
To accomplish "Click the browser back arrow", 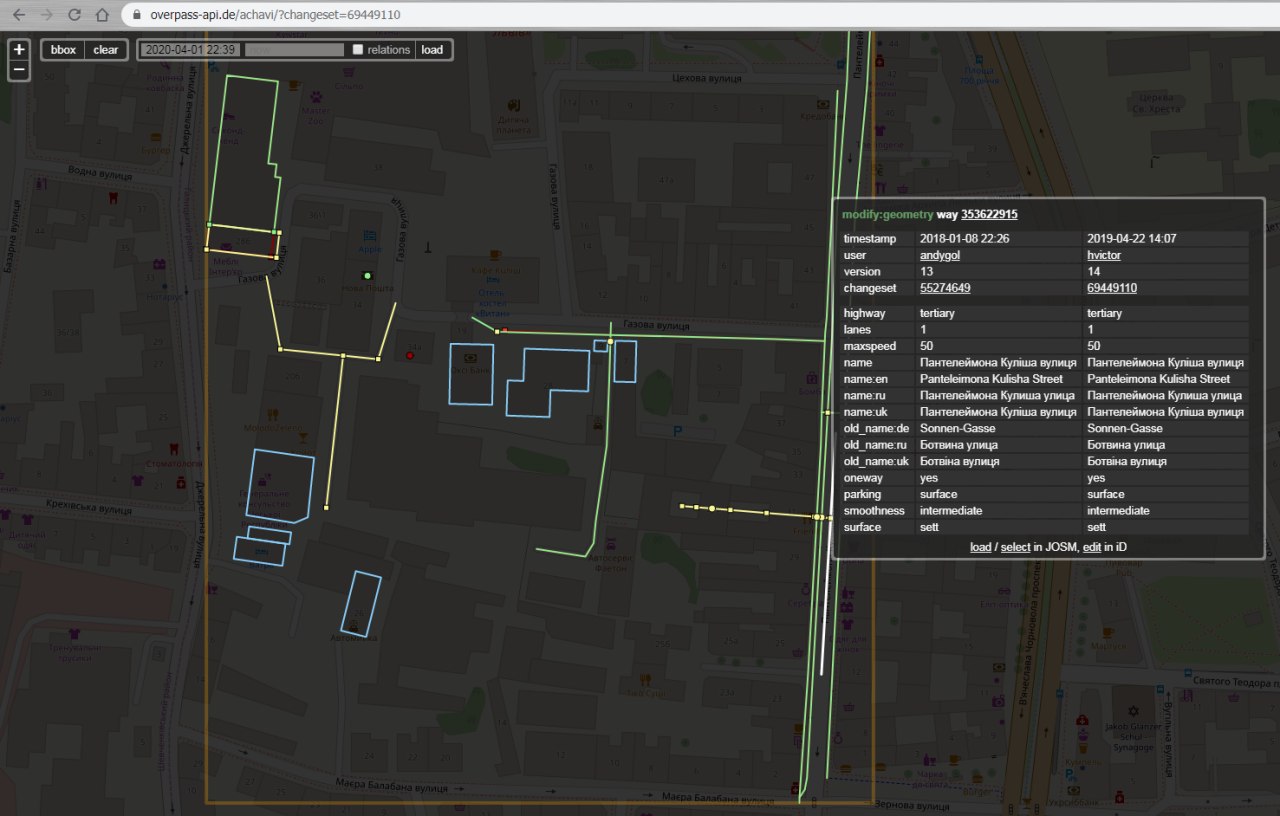I will [x=18, y=15].
